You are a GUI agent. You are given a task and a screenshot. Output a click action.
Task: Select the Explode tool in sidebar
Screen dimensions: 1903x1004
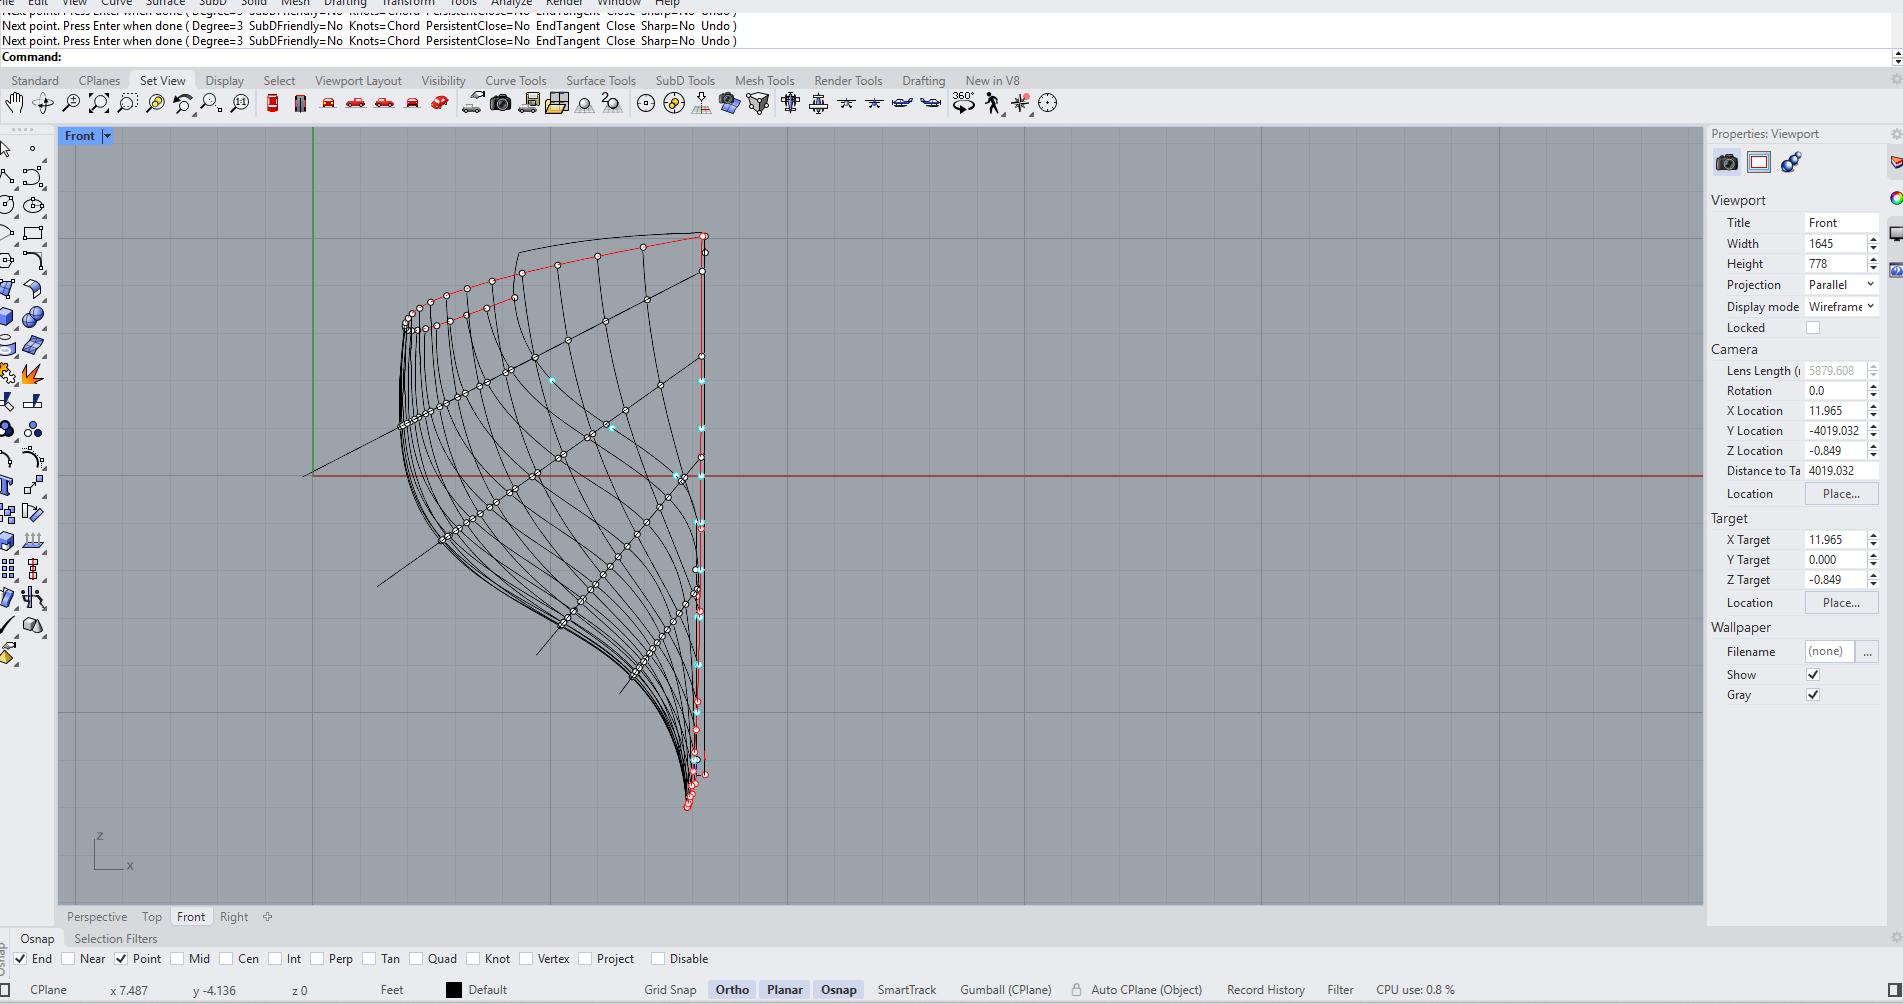click(x=32, y=373)
